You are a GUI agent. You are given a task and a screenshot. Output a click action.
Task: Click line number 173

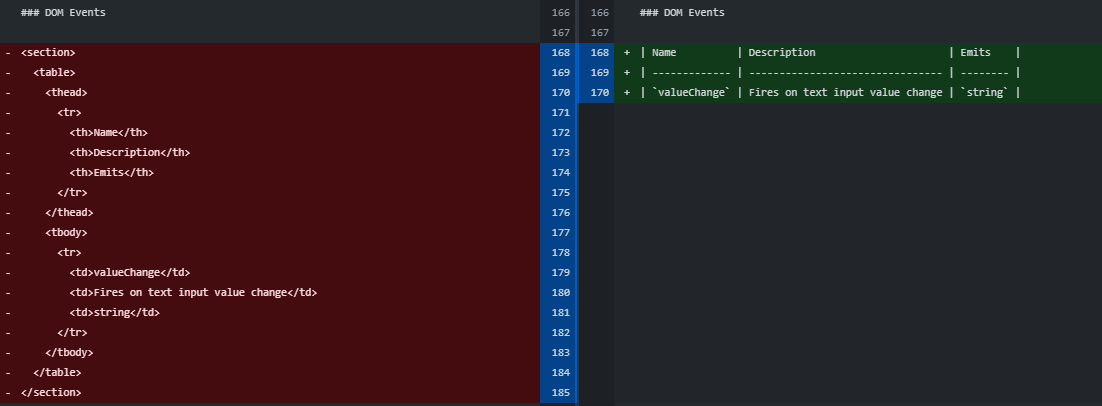[561, 152]
